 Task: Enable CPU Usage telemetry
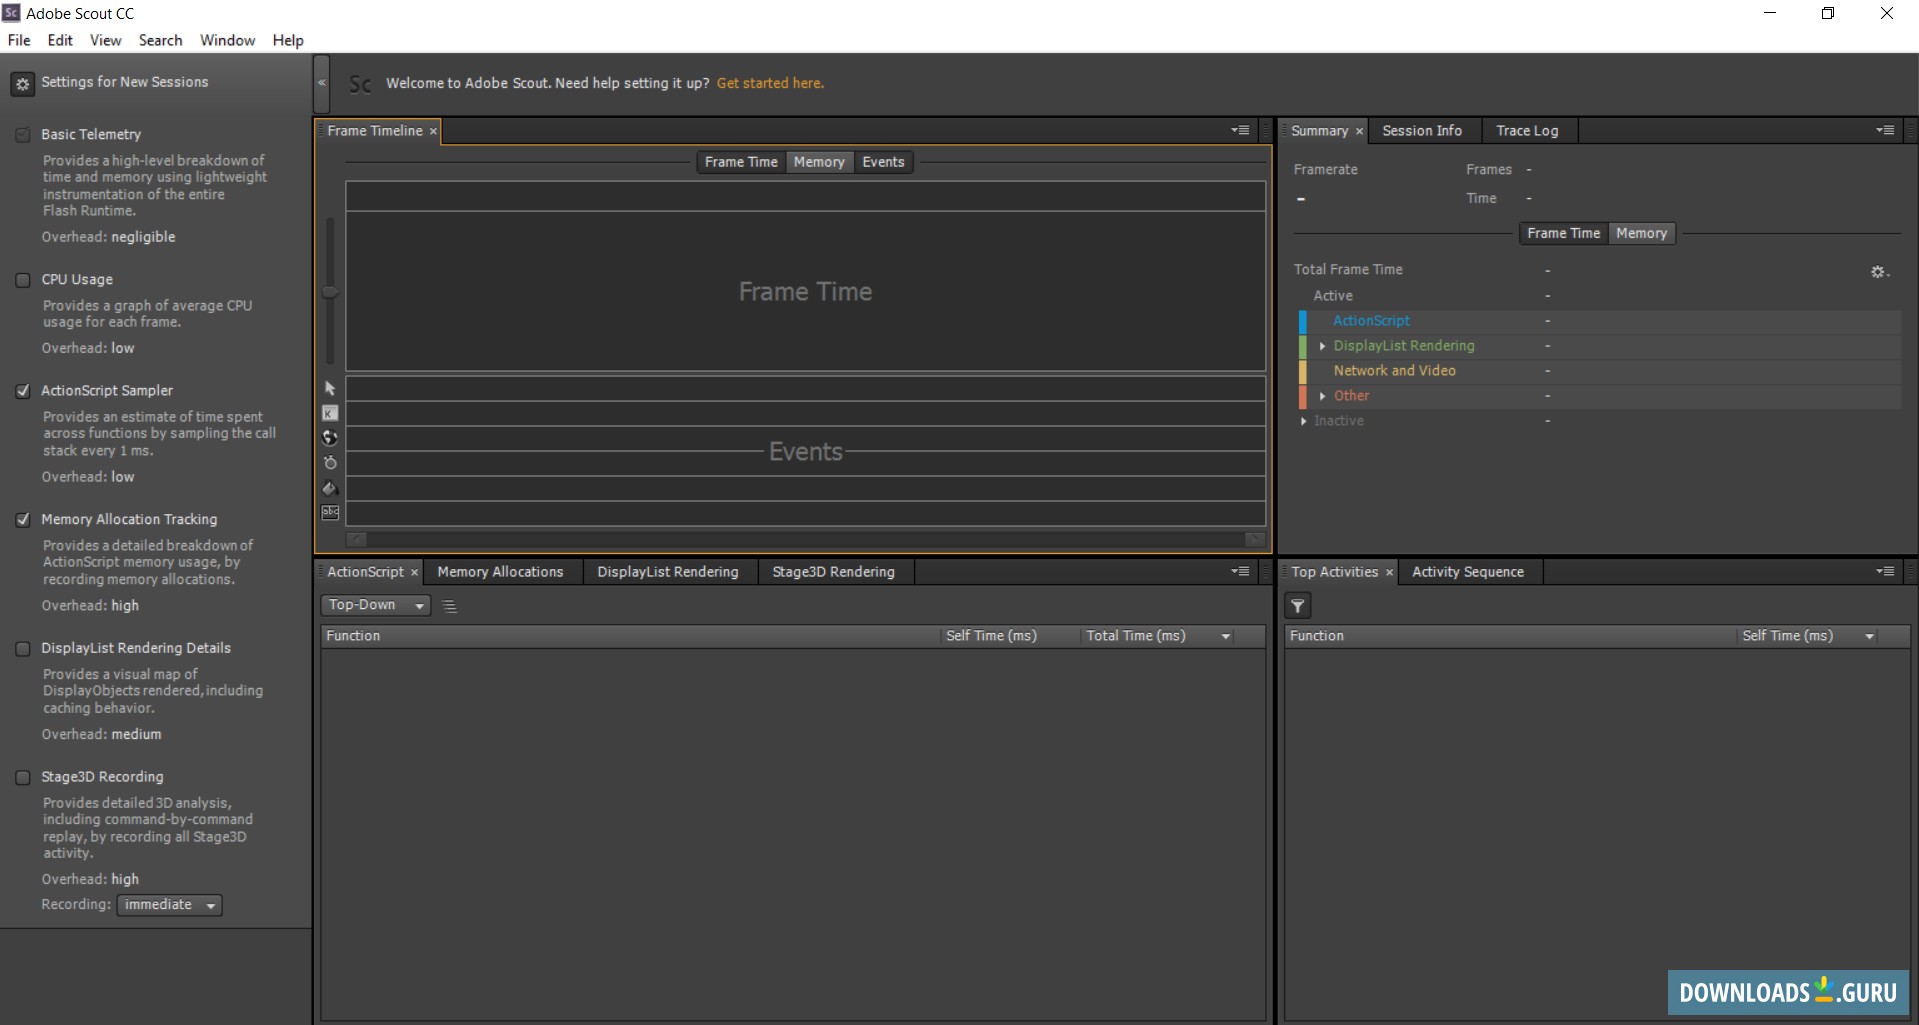[x=23, y=279]
